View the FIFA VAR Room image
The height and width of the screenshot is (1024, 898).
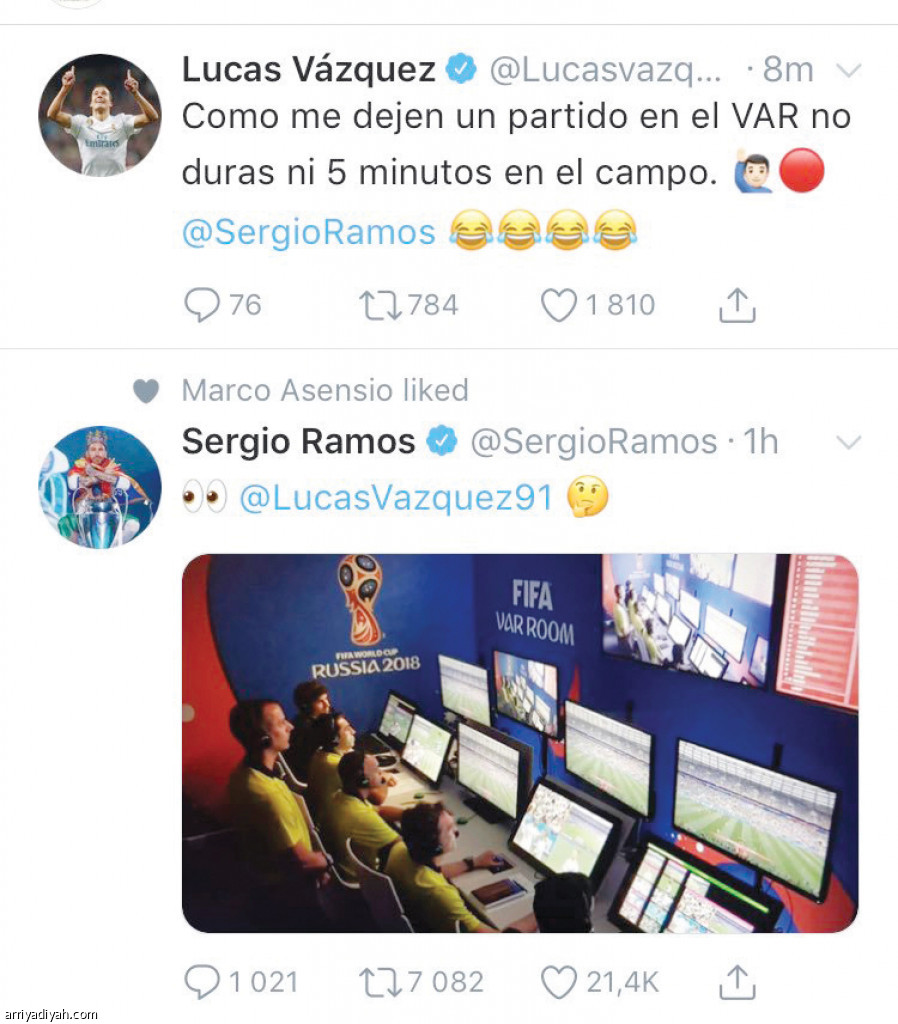tap(520, 743)
